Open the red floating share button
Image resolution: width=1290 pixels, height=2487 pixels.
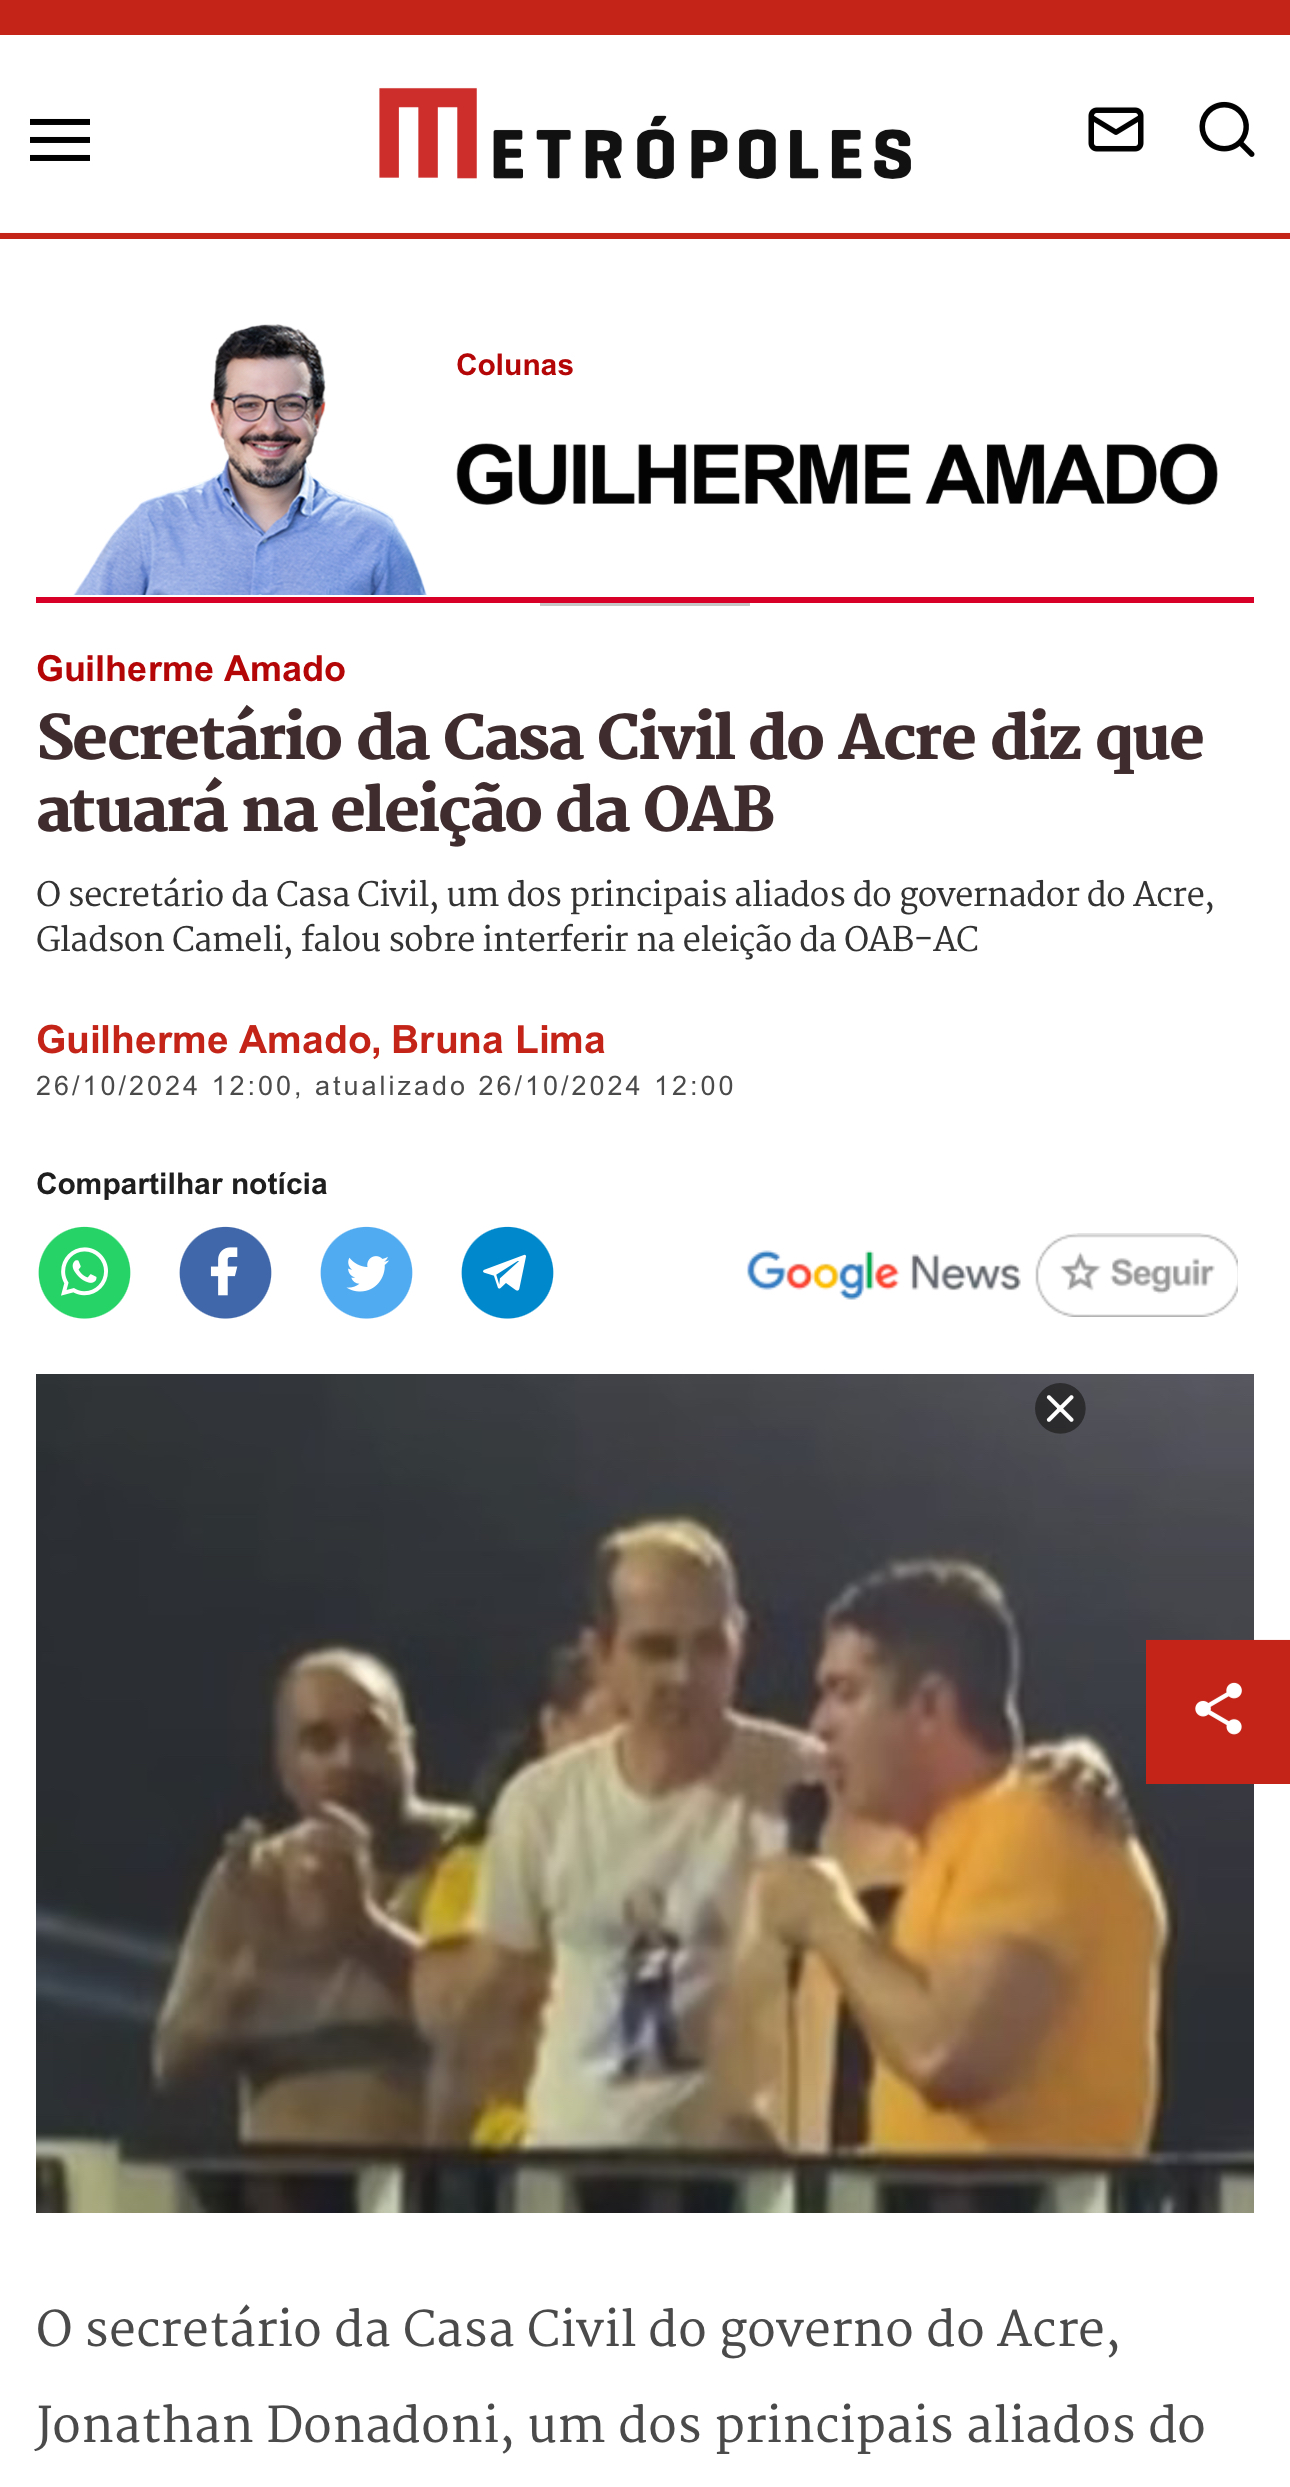[1218, 1711]
